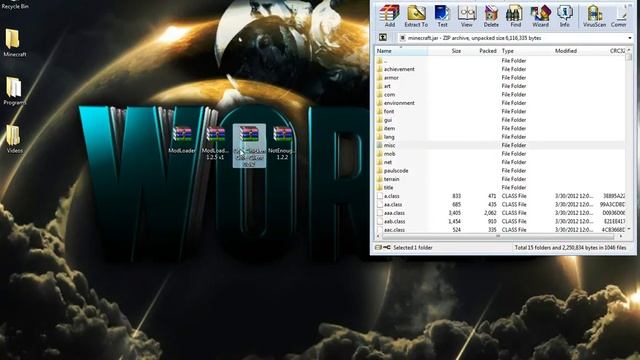
Task: Click the View toolbar icon
Action: point(467,16)
